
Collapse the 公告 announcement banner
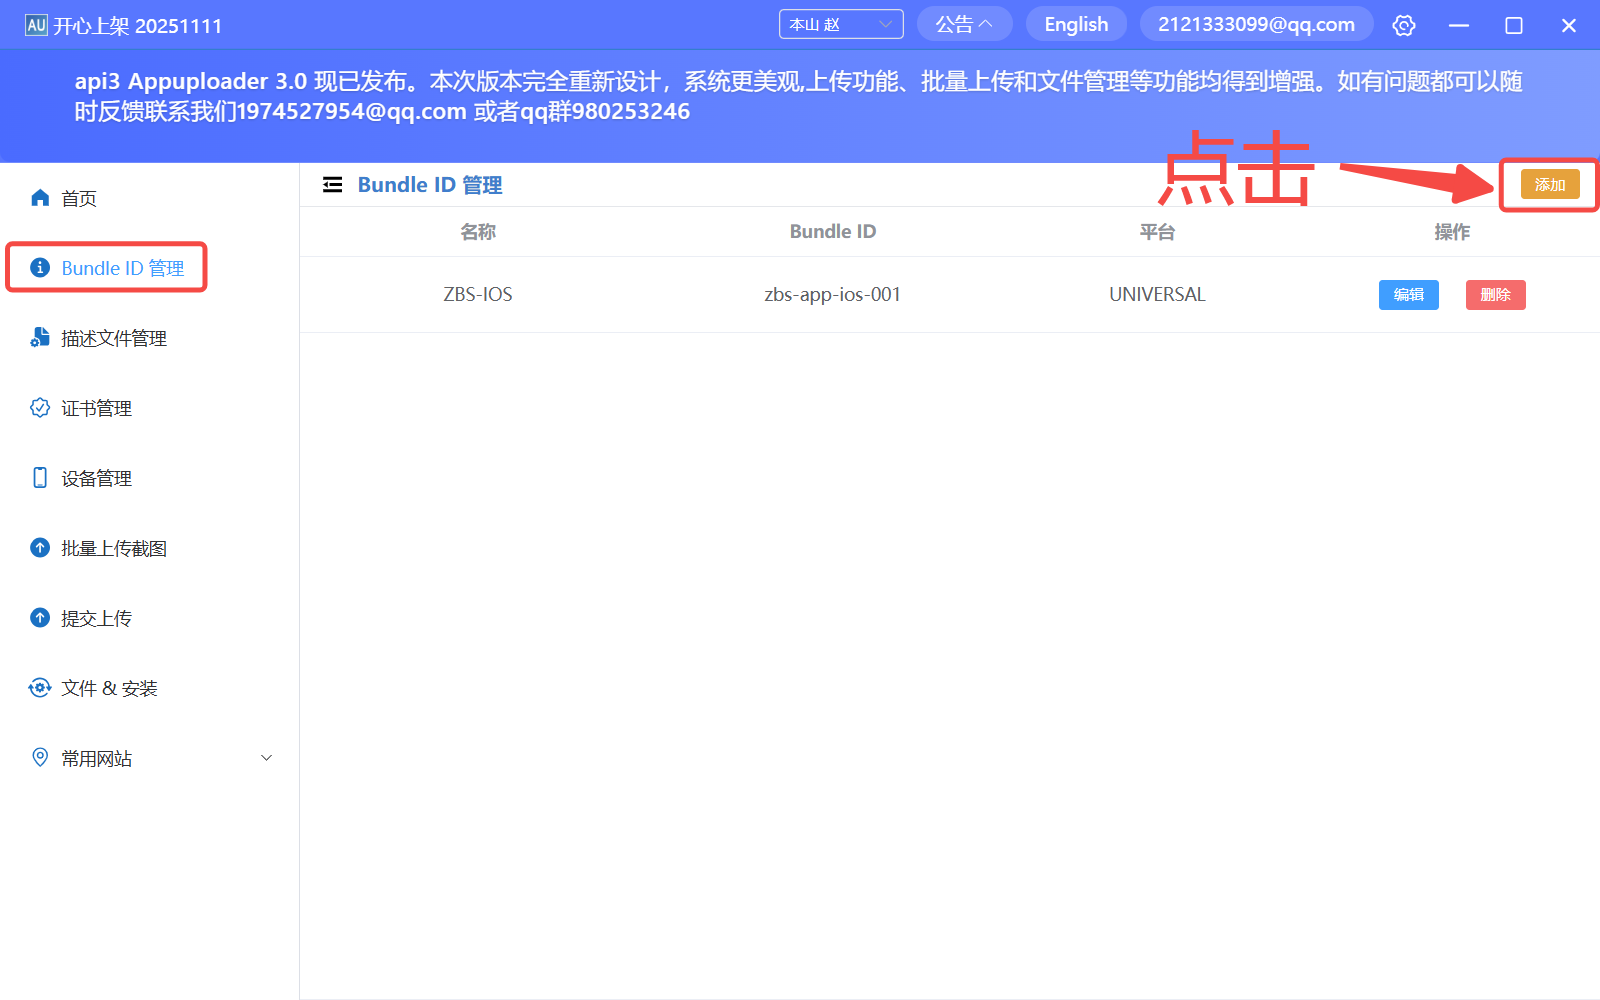pyautogui.click(x=964, y=23)
